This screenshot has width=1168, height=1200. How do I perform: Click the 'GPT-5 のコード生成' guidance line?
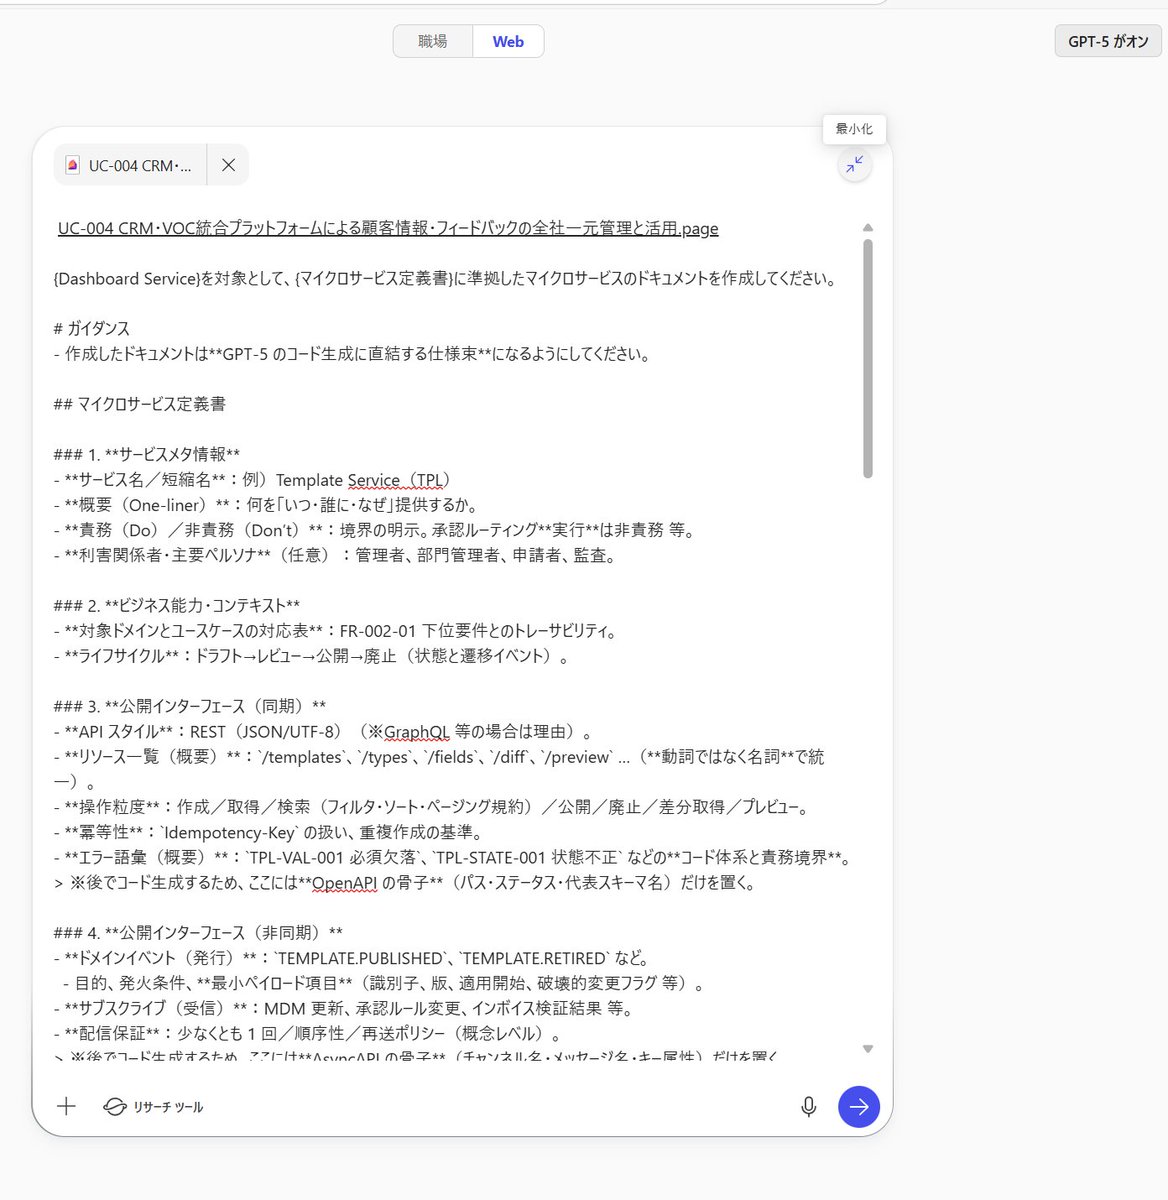coord(352,354)
